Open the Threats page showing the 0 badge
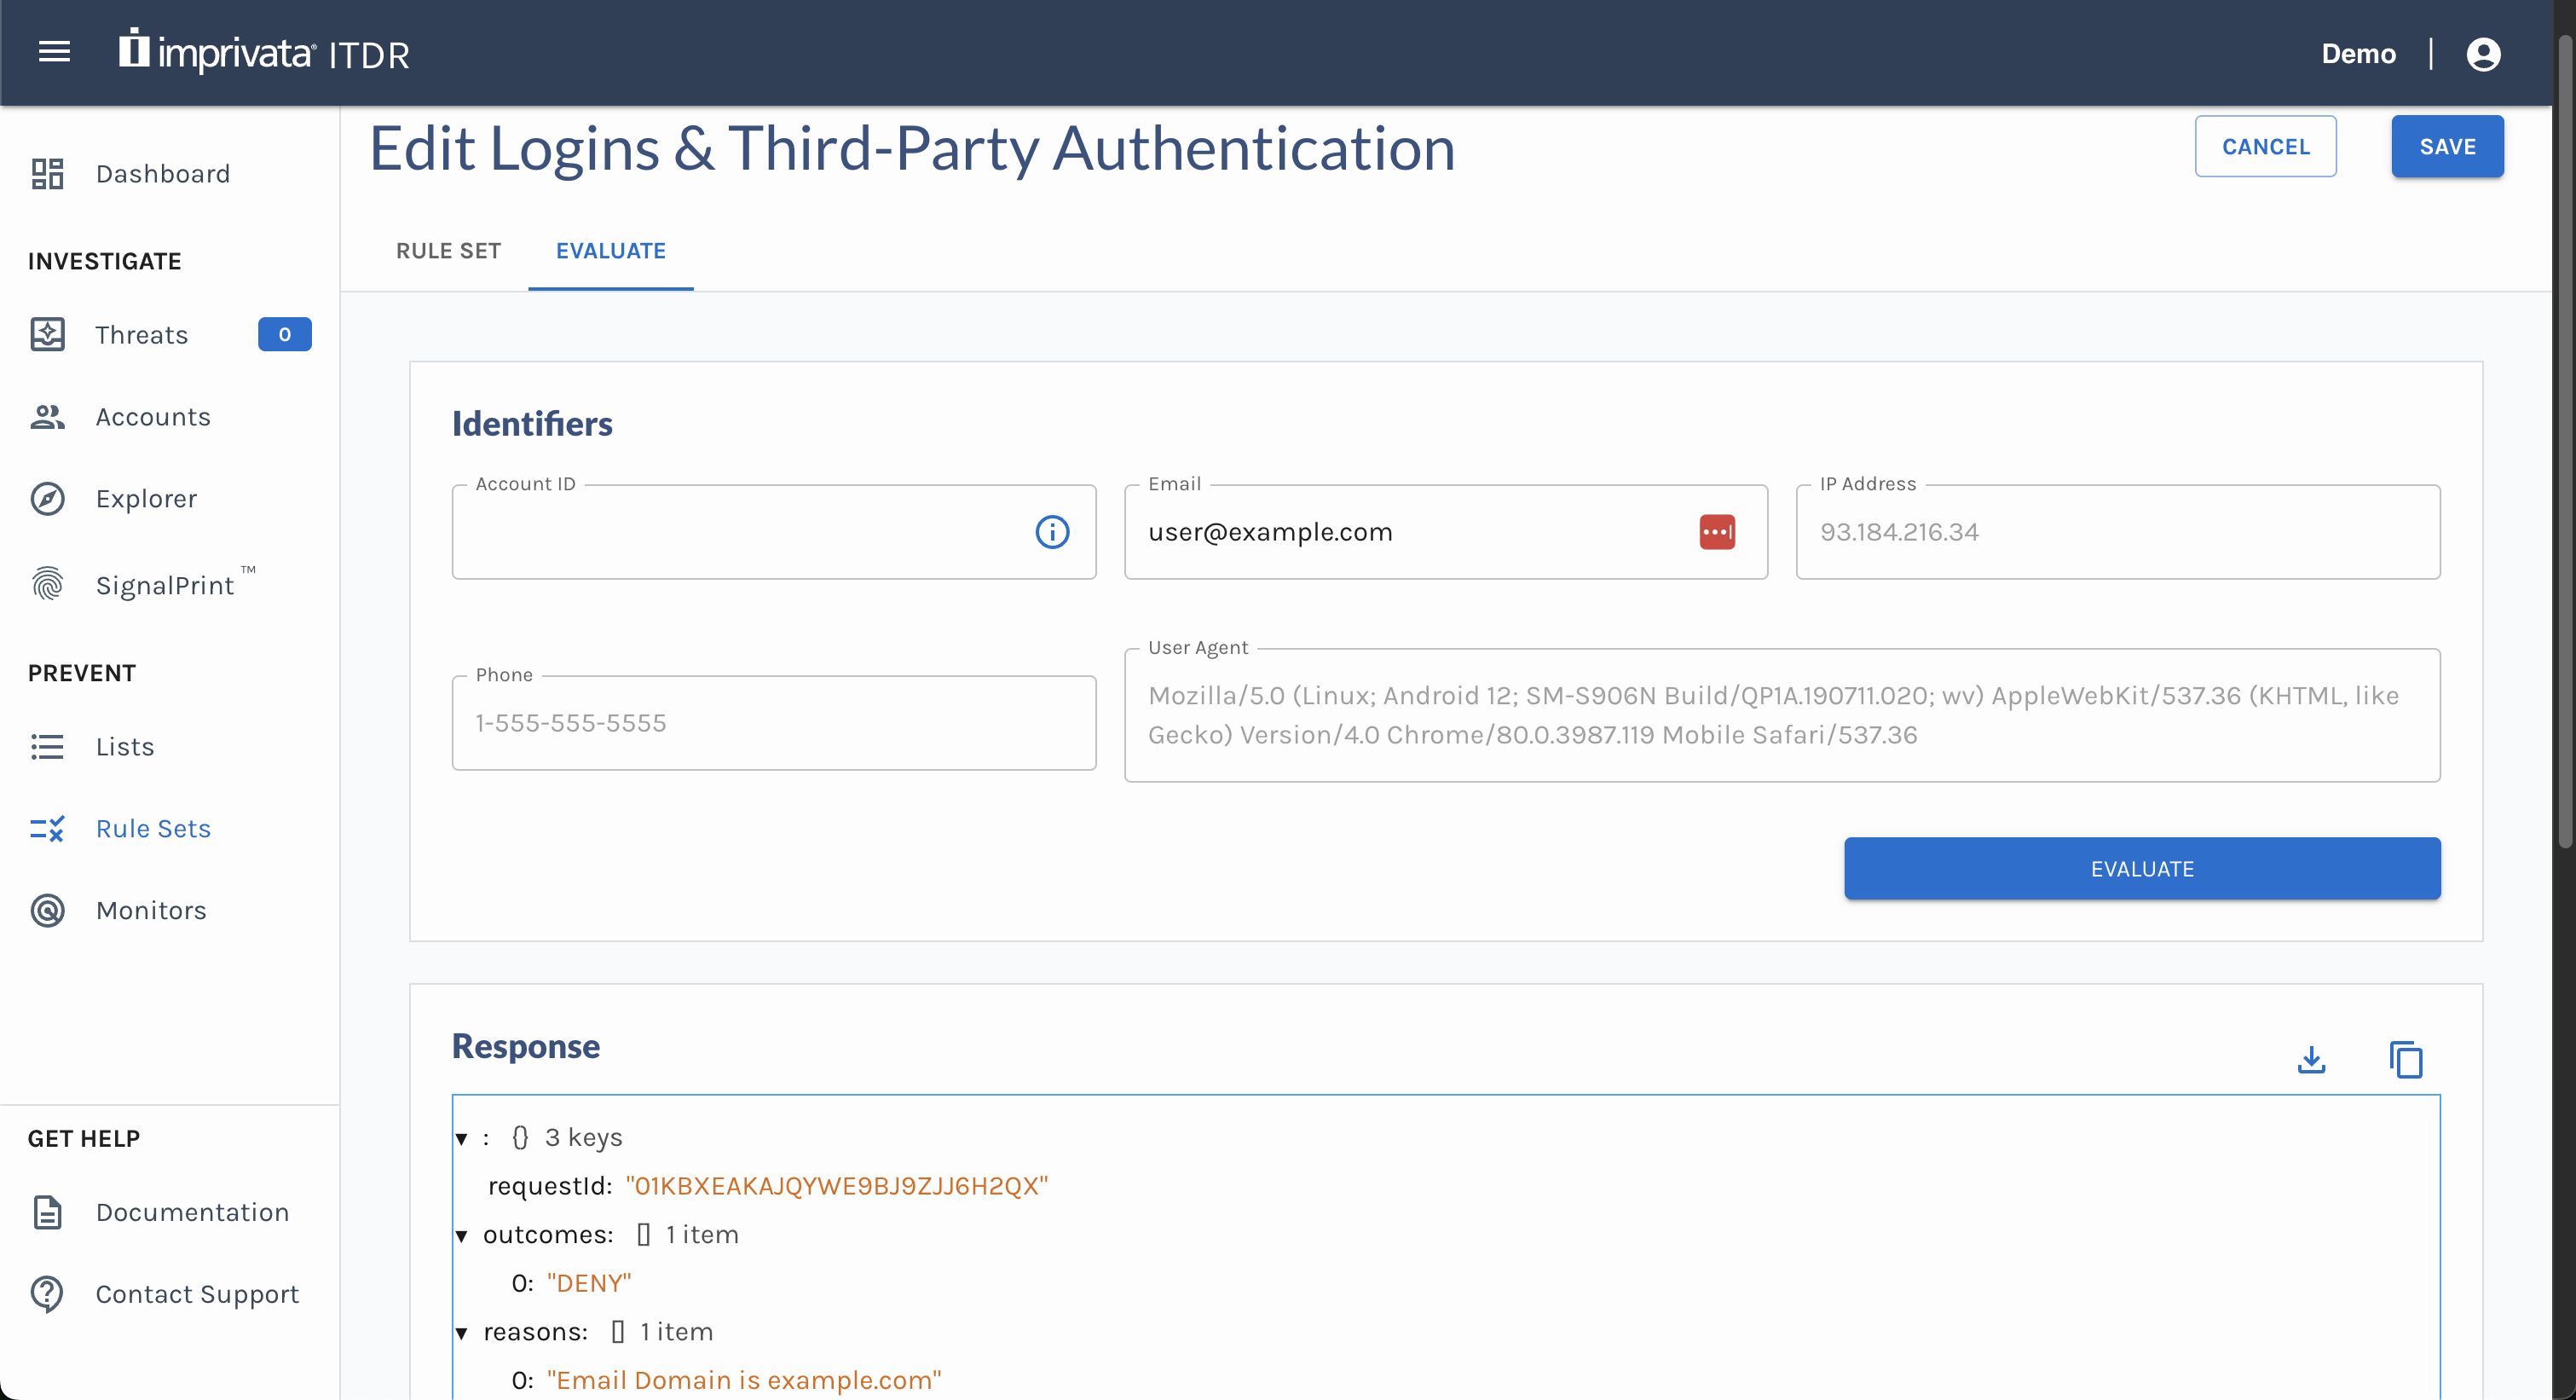The height and width of the screenshot is (1400, 2576). (x=142, y=335)
